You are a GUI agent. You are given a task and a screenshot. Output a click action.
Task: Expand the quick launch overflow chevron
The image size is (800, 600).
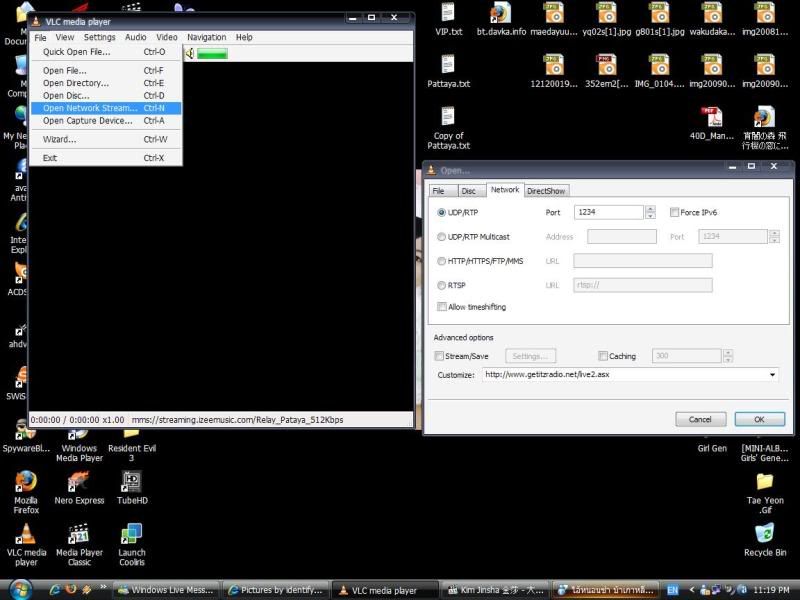[103, 587]
